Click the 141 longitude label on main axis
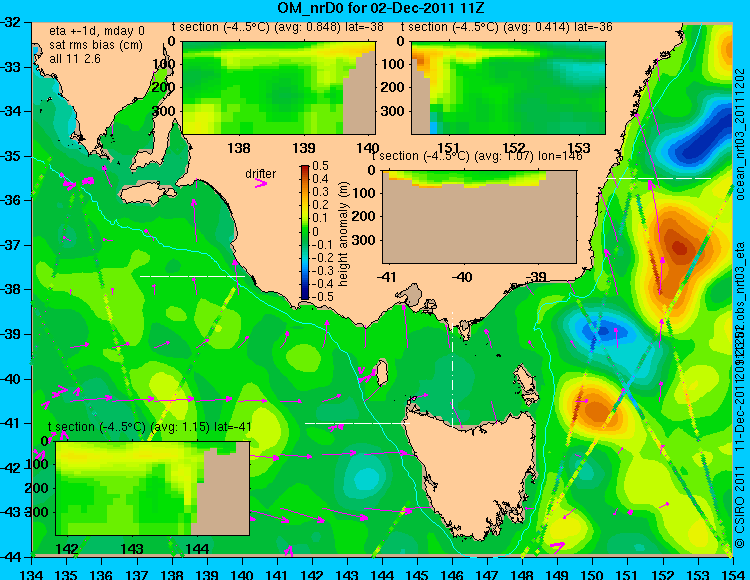This screenshot has width=750, height=580. point(277,573)
